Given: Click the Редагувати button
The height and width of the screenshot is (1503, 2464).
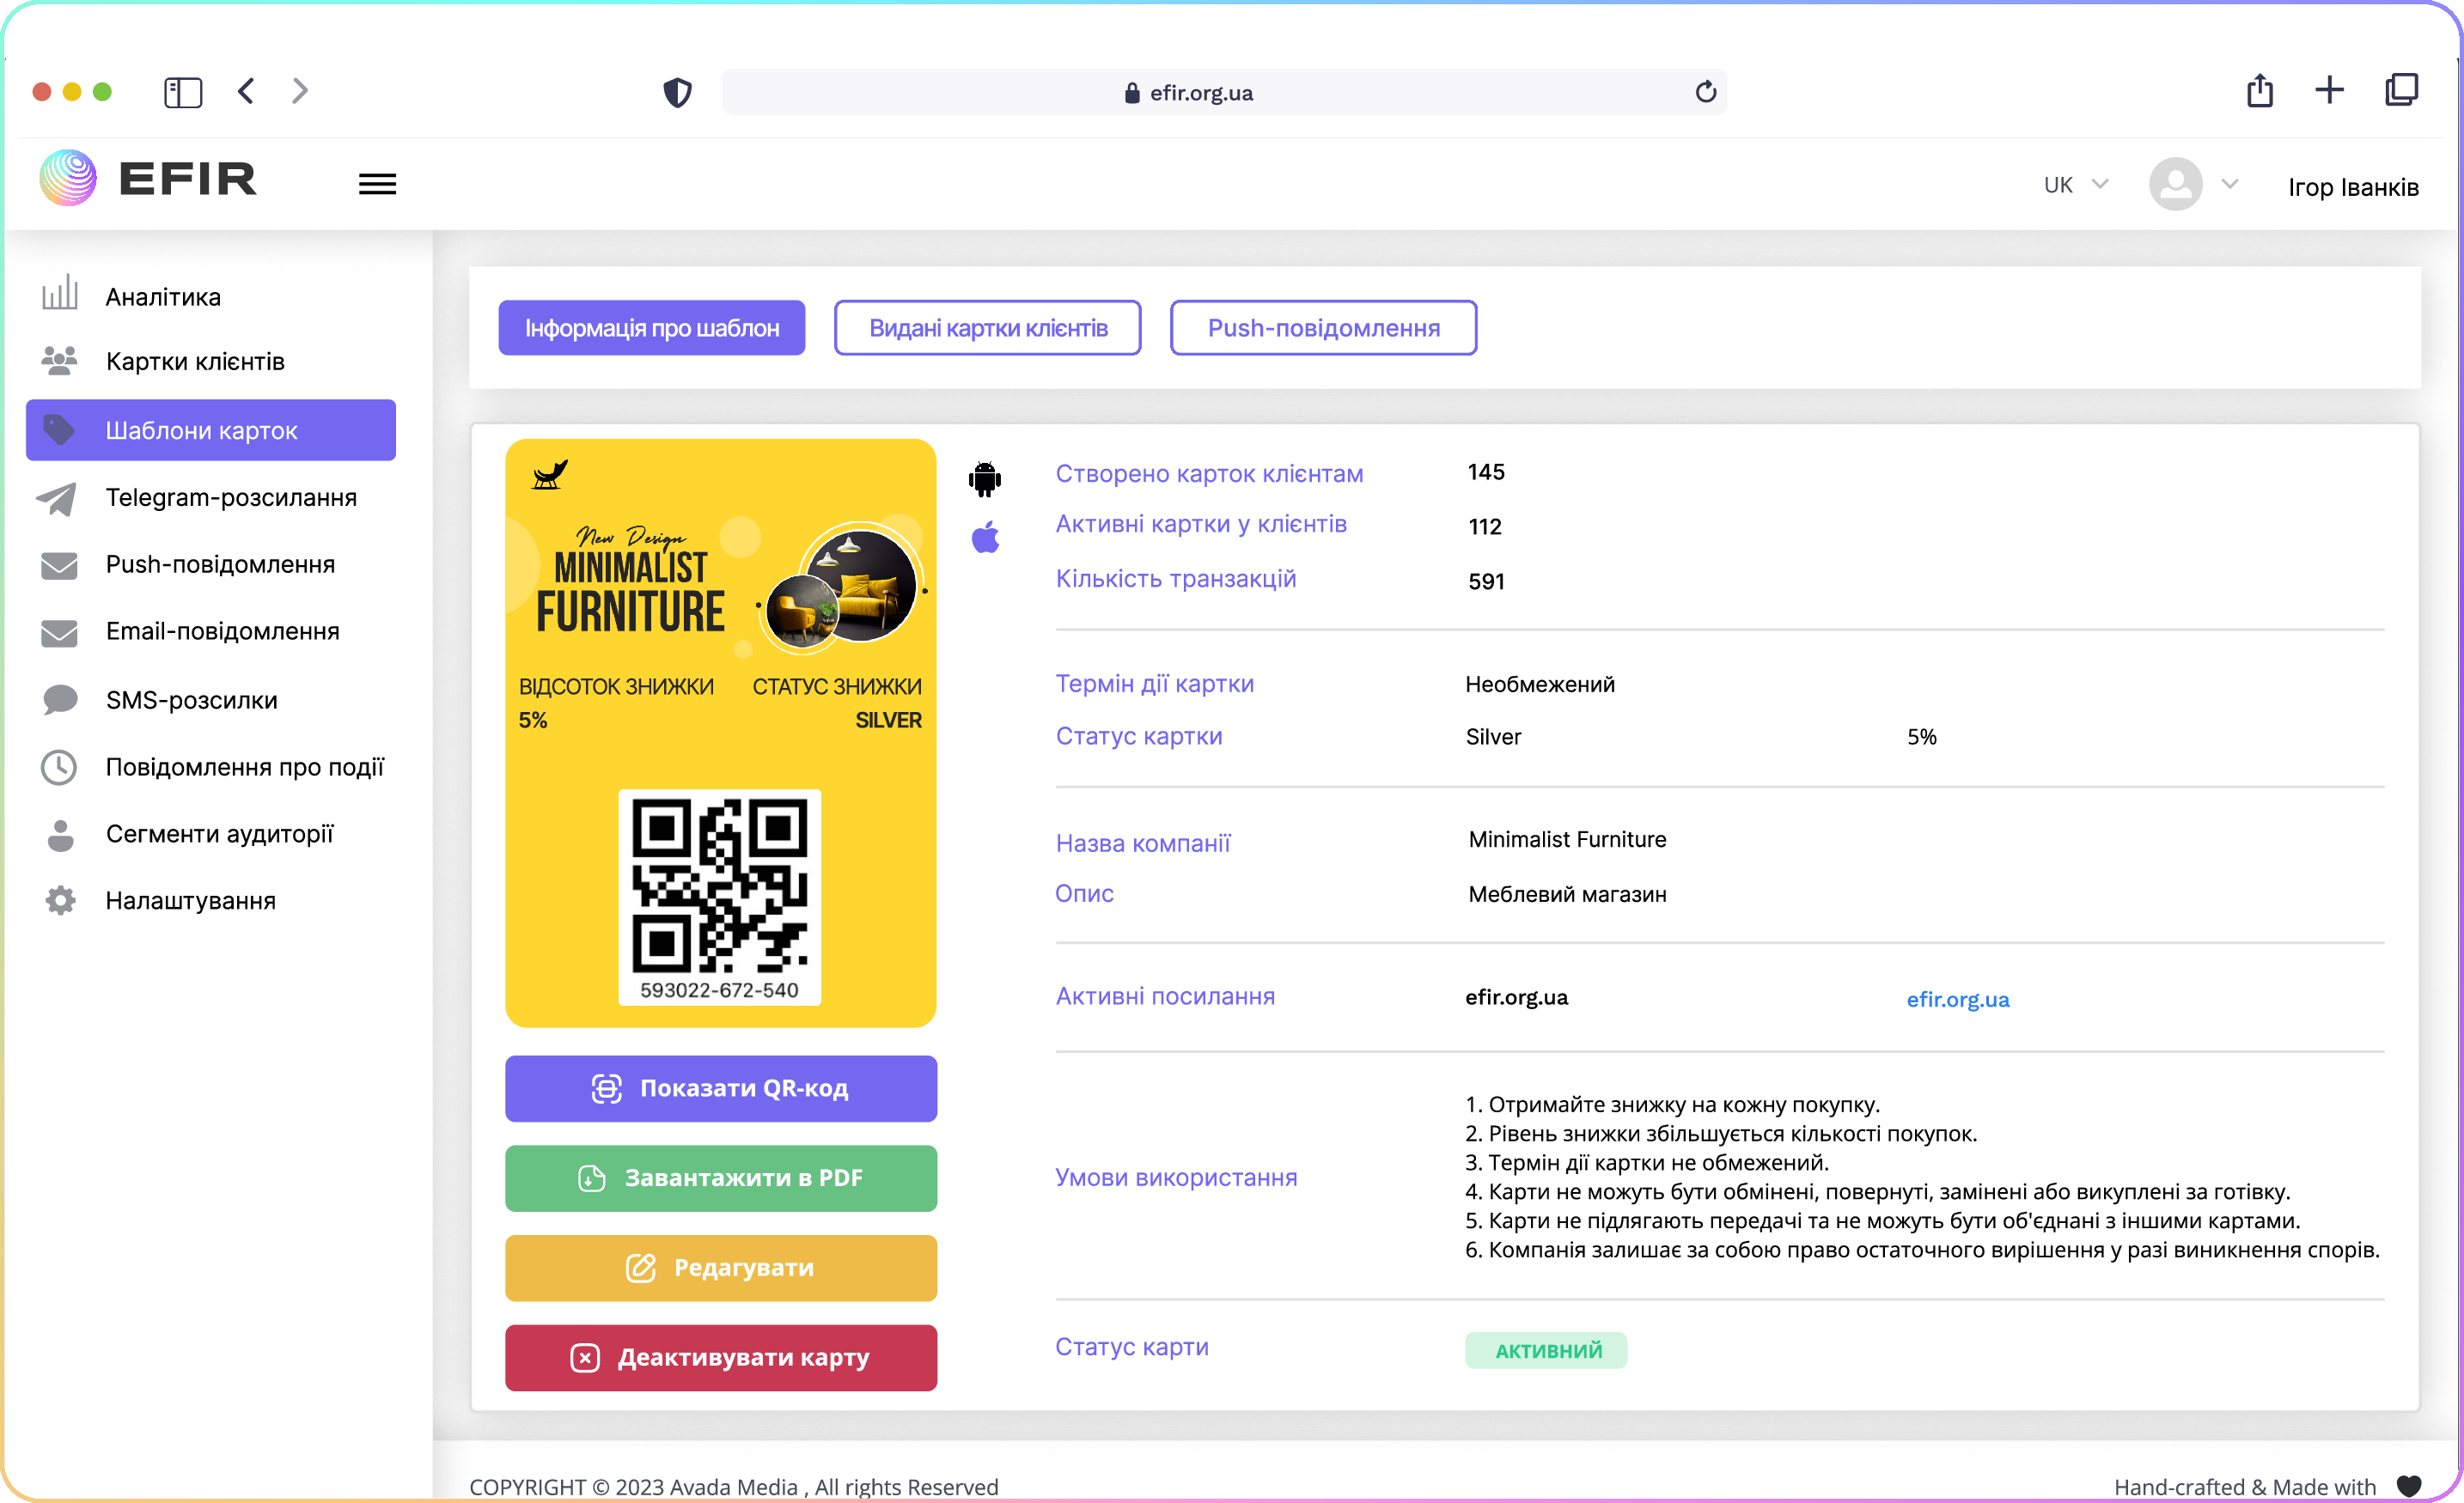Looking at the screenshot, I should point(721,1268).
